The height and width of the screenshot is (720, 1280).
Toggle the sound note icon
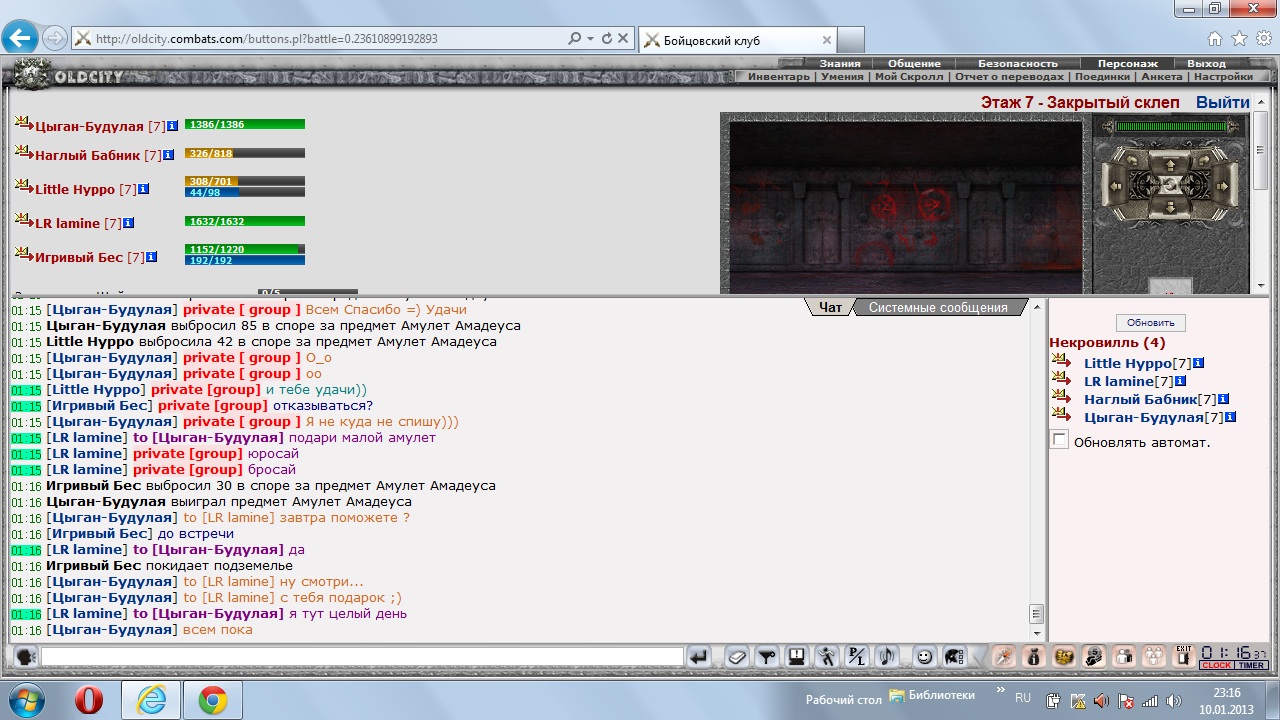point(886,657)
